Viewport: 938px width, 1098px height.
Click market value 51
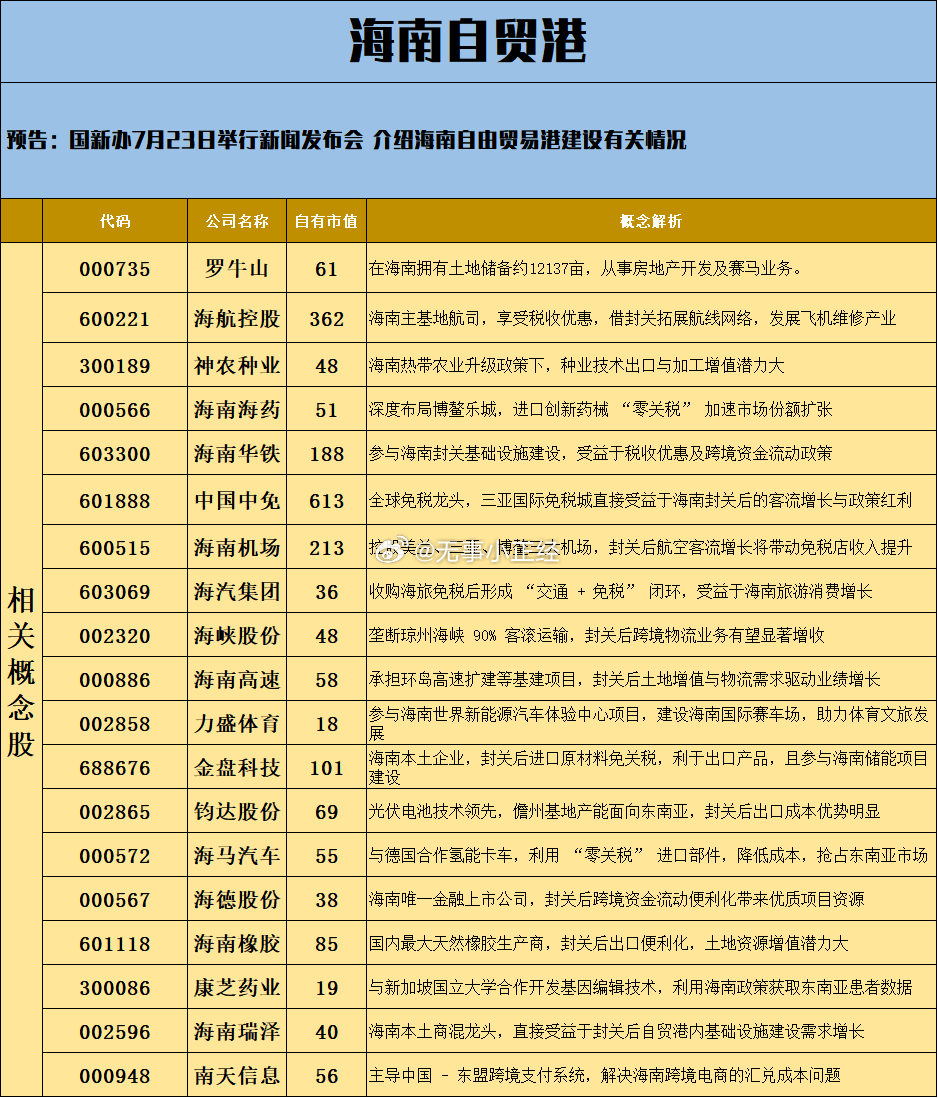tap(326, 410)
